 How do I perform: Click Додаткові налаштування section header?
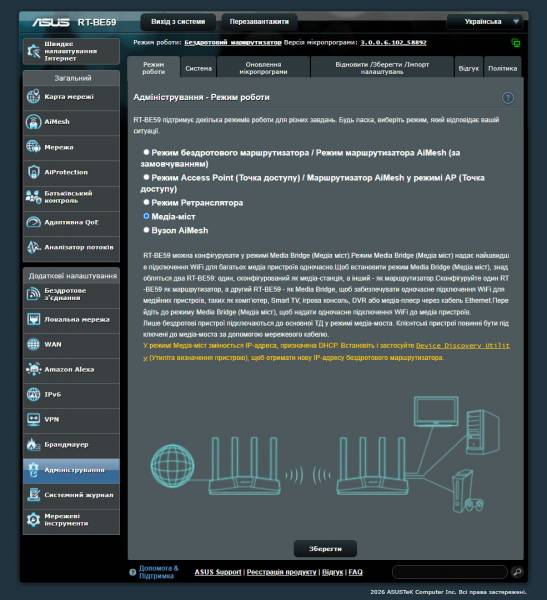[72, 276]
